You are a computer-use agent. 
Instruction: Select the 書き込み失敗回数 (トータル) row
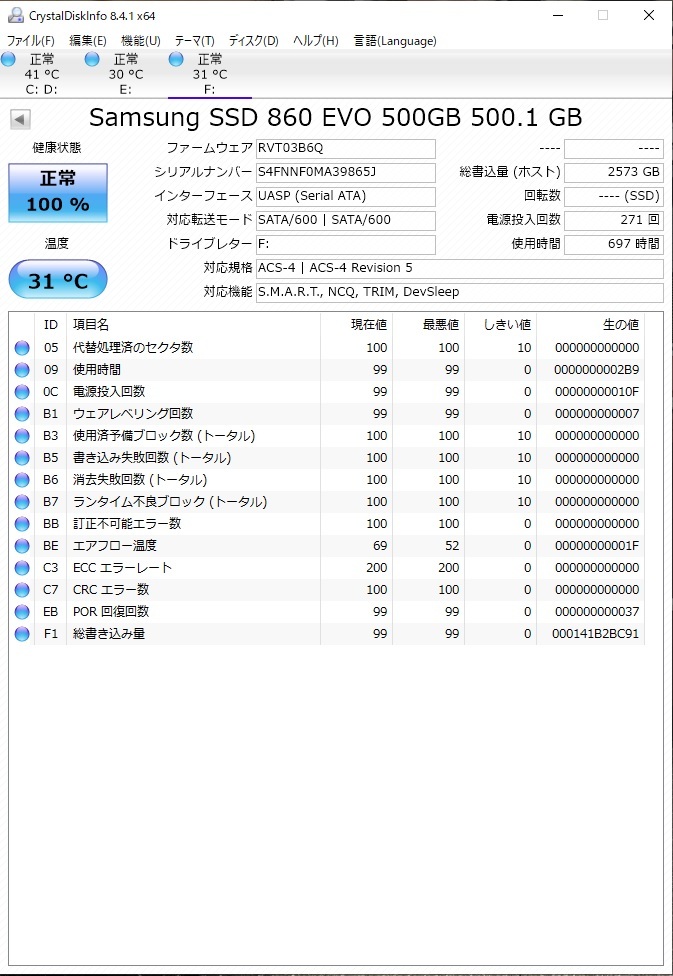(x=327, y=458)
